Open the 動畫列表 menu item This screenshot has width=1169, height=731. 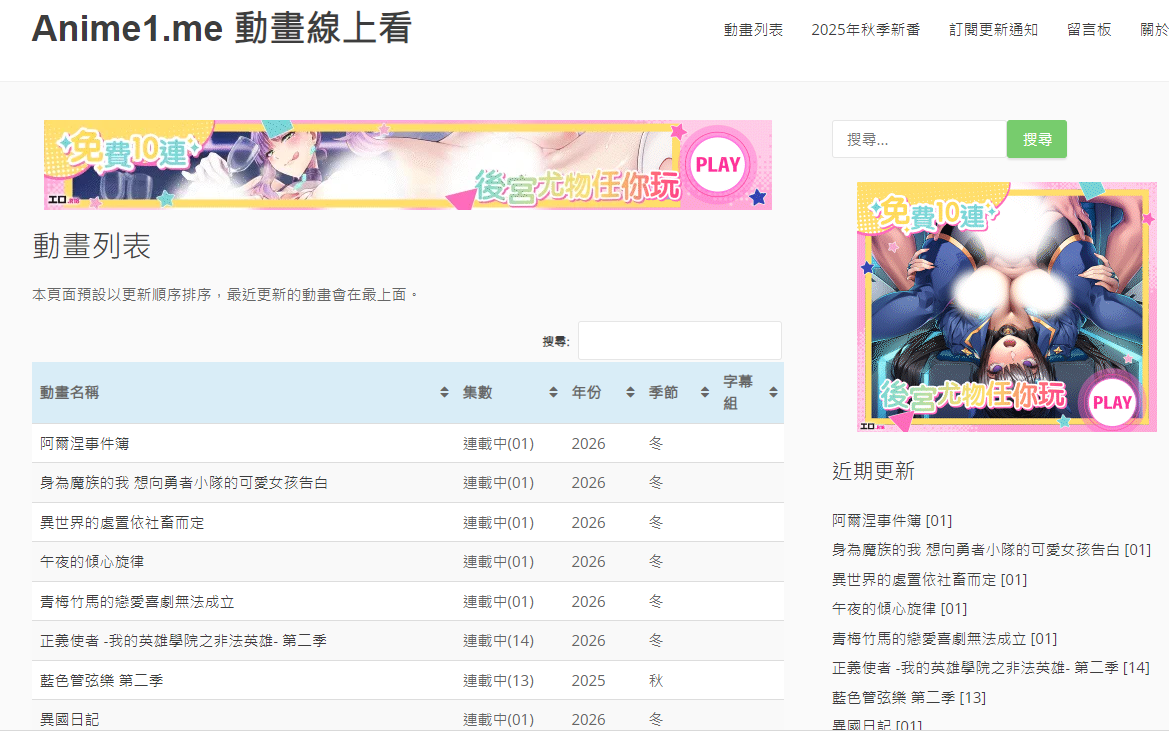[x=752, y=30]
